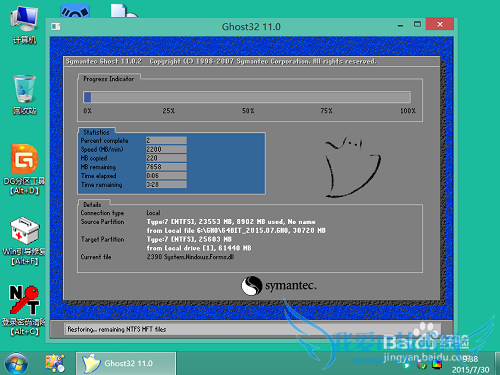Image resolution: width=500 pixels, height=375 pixels.
Task: Click the Show Desktop strip on taskbar
Action: click(497, 363)
